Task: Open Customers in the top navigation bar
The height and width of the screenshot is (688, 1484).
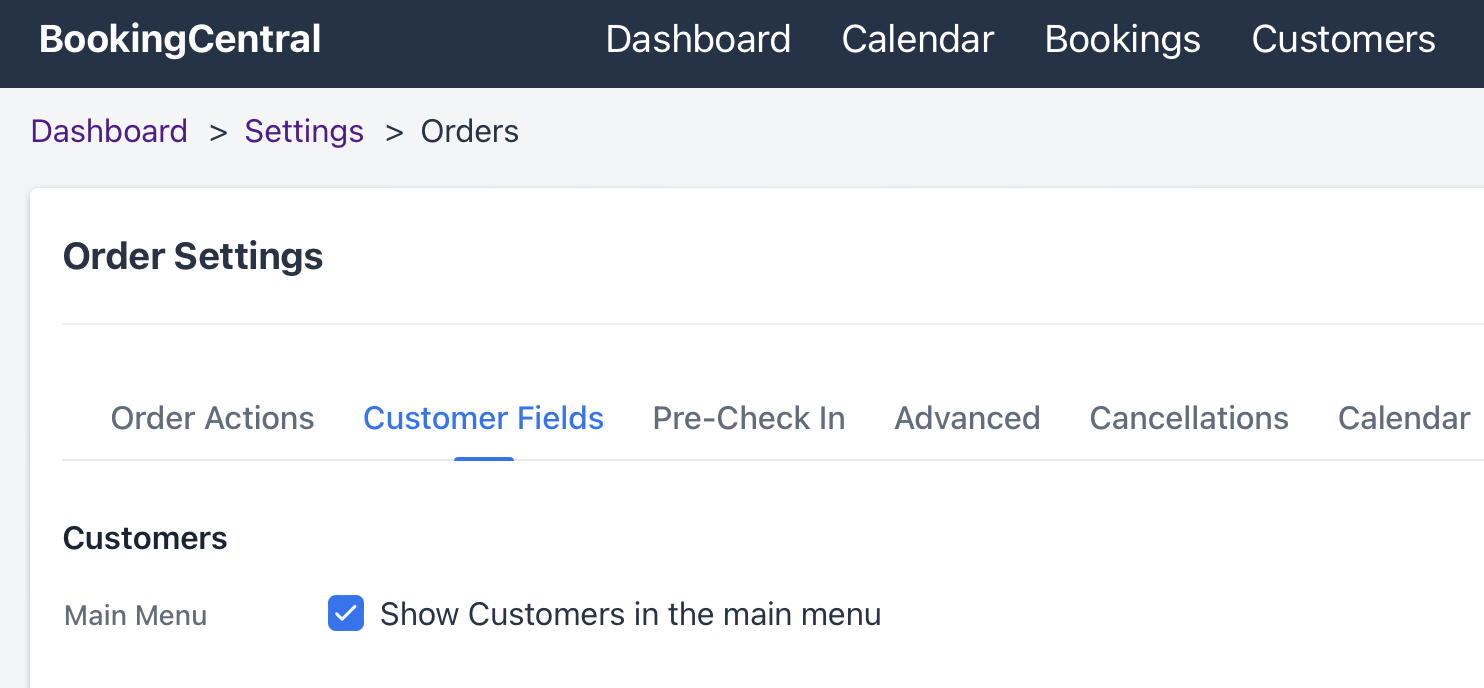Action: click(1343, 39)
